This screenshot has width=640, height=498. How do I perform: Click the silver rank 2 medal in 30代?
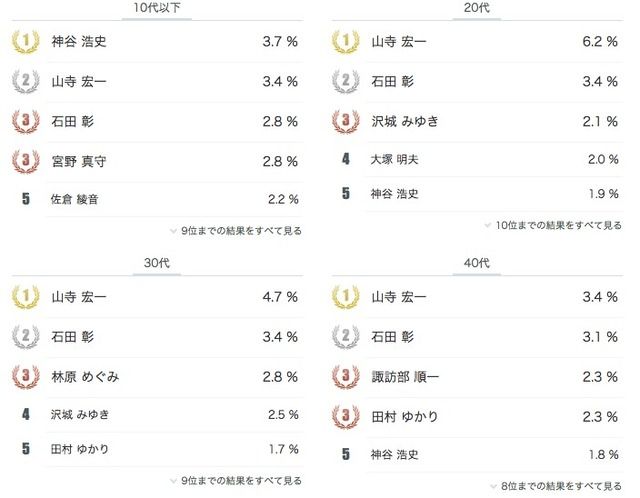point(25,337)
